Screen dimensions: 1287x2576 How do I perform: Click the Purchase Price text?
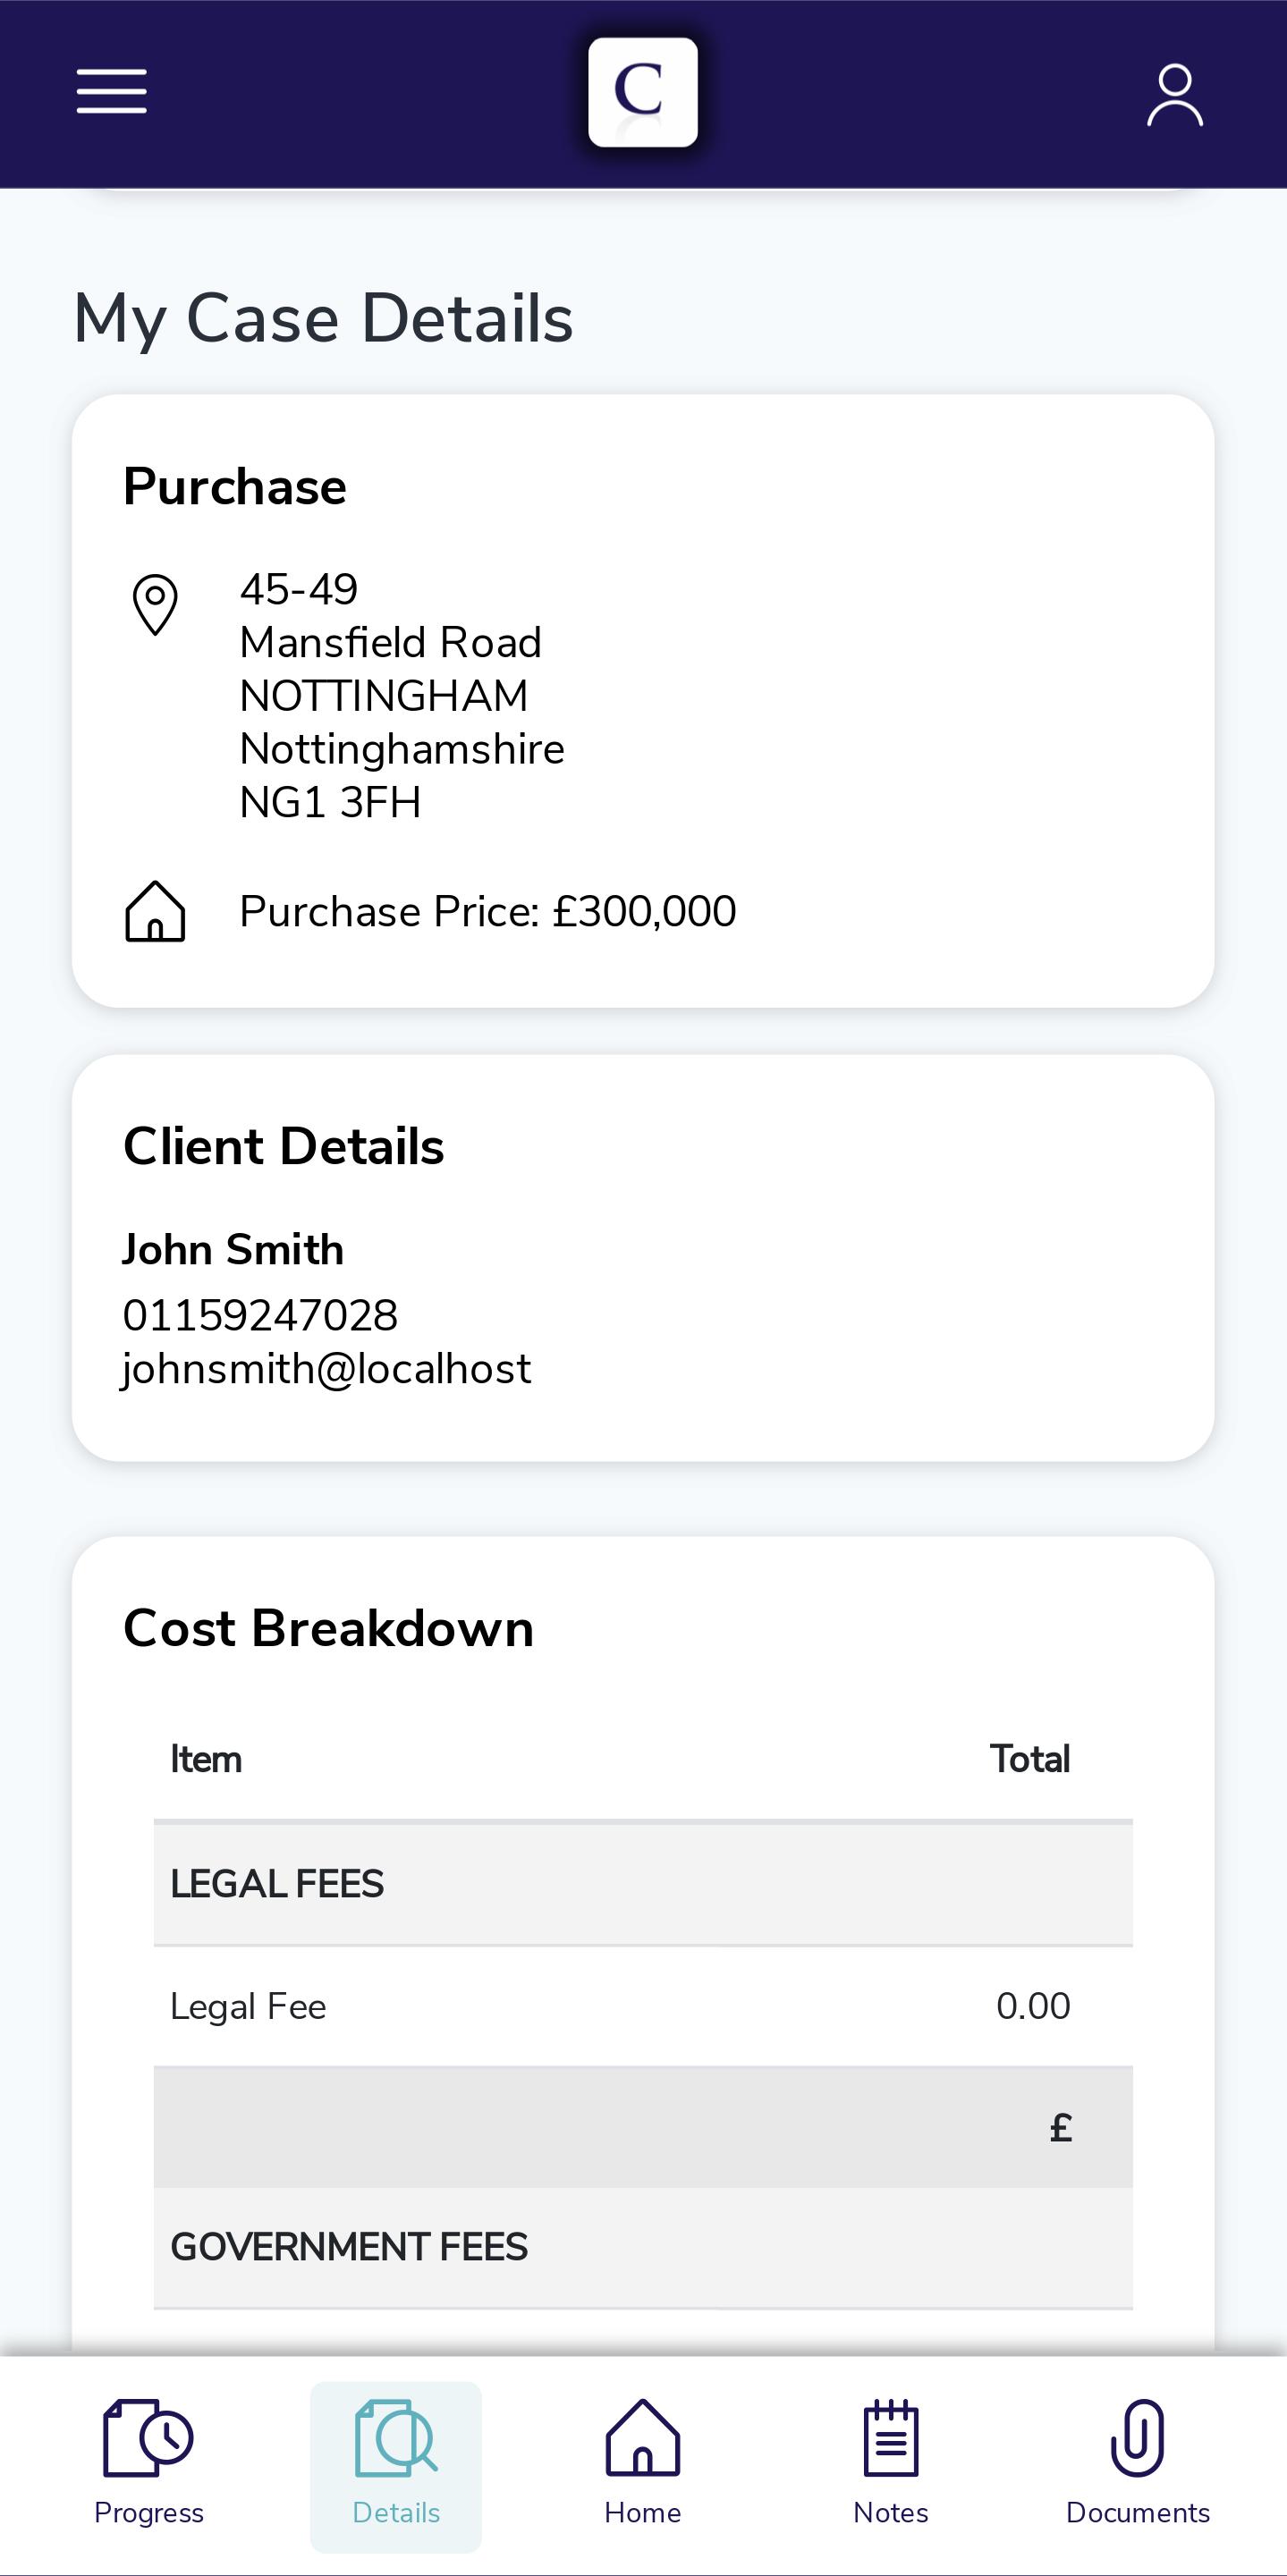(488, 911)
